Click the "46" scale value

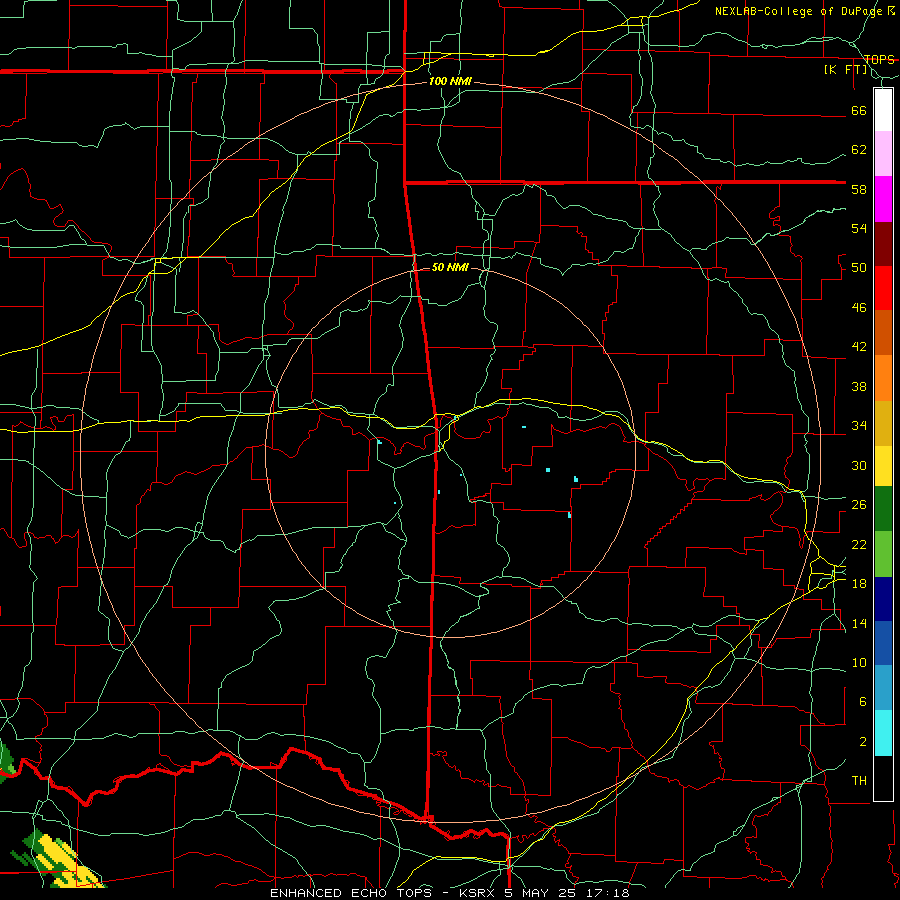coord(859,308)
